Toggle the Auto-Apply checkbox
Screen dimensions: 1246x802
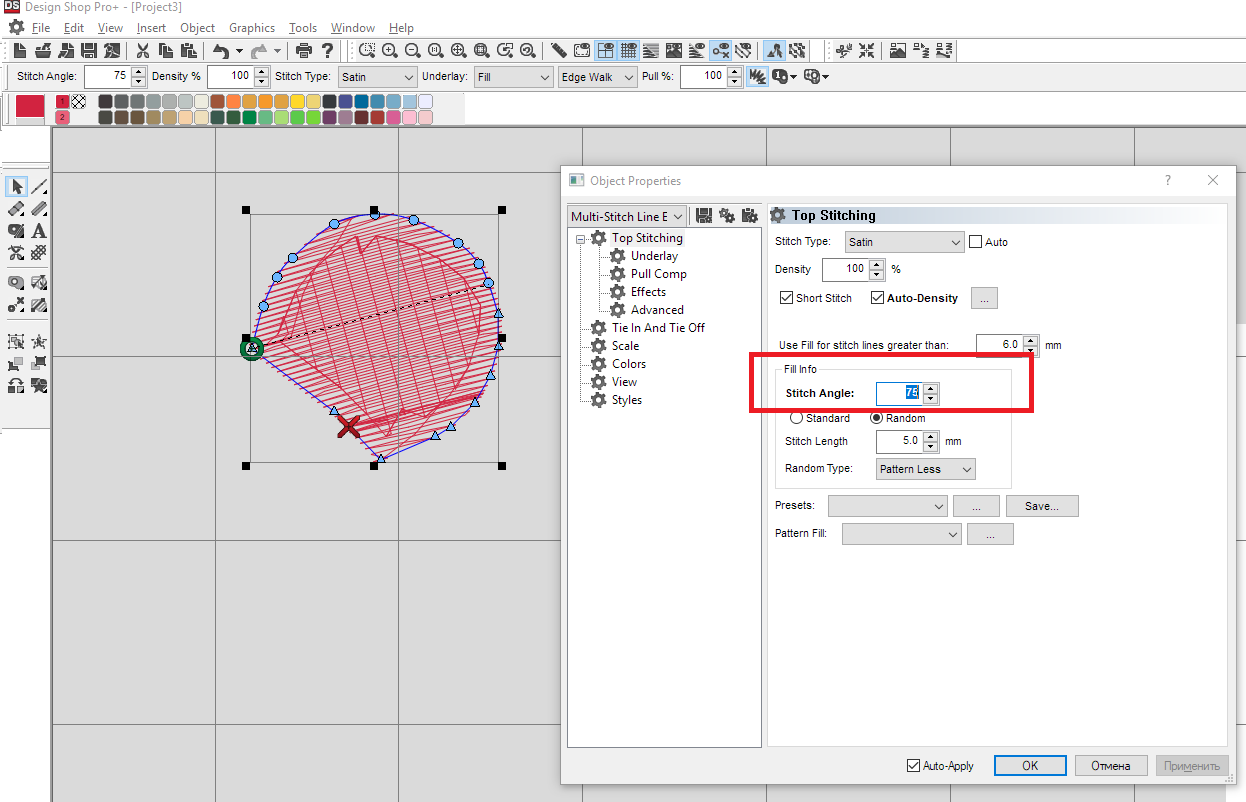[913, 766]
